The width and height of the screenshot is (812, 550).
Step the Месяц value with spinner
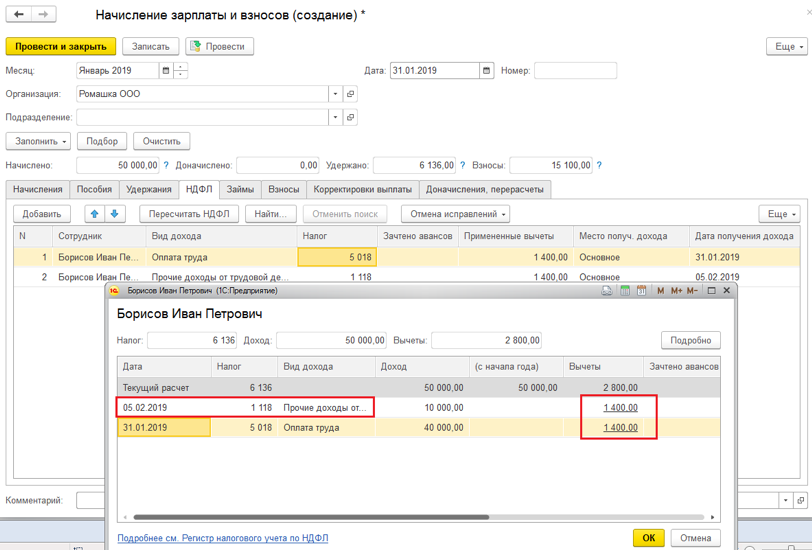[181, 70]
